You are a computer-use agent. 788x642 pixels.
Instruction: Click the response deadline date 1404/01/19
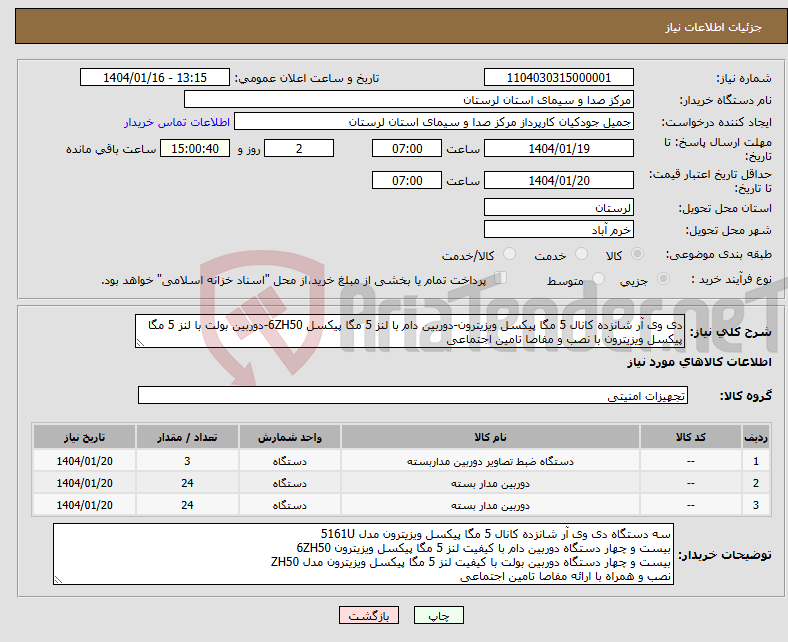tap(558, 148)
